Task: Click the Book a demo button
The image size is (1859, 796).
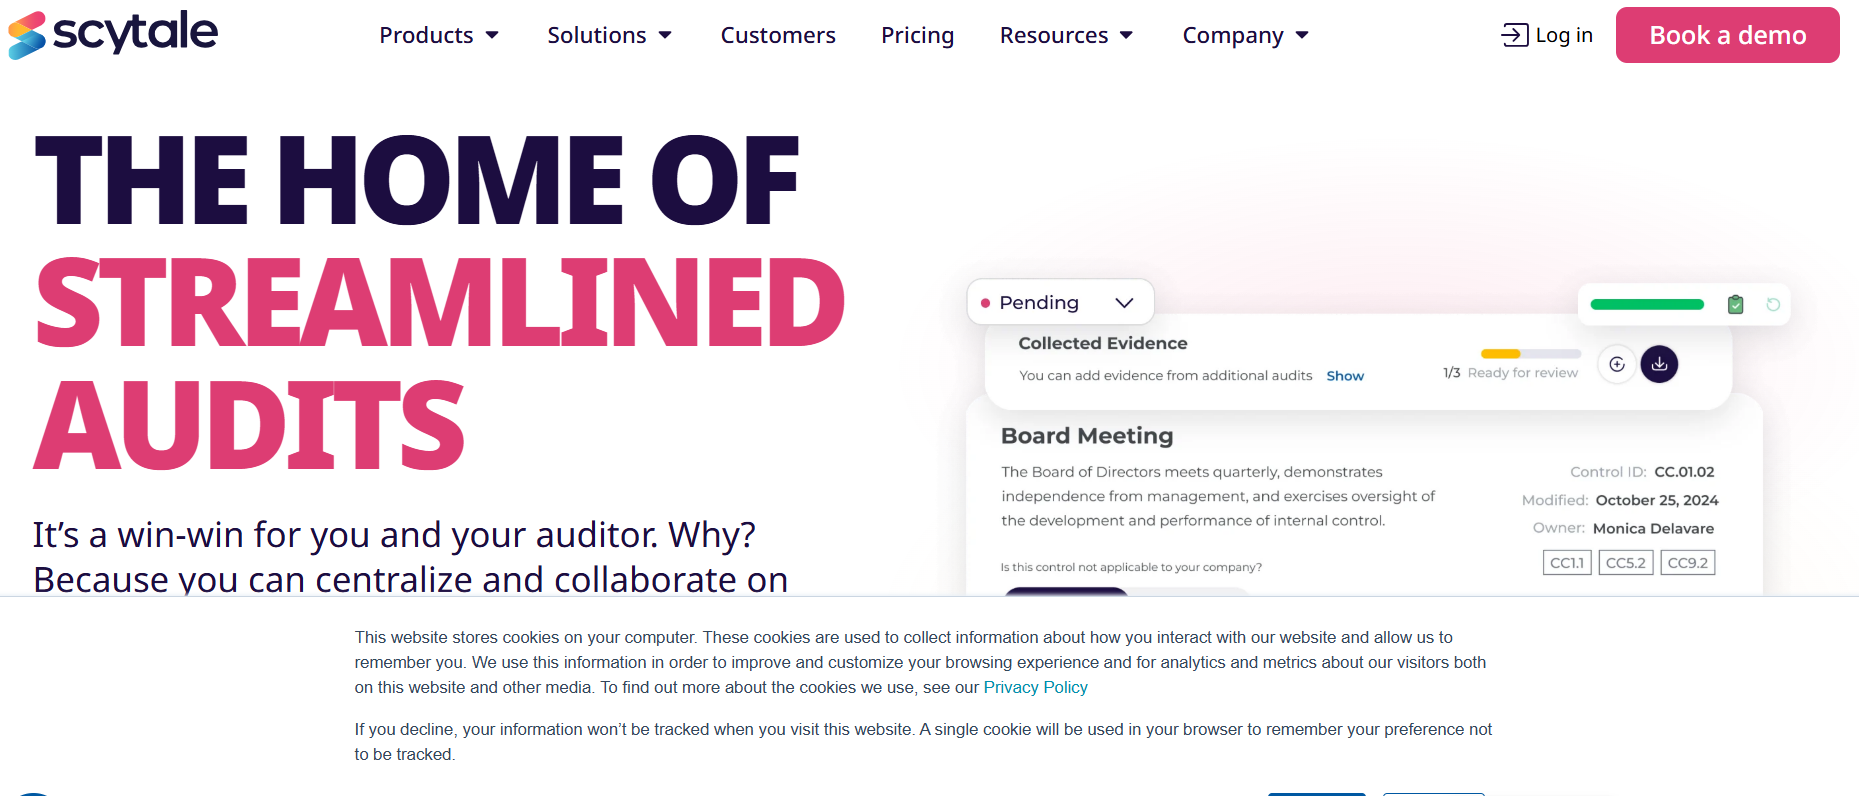Action: pyautogui.click(x=1727, y=35)
